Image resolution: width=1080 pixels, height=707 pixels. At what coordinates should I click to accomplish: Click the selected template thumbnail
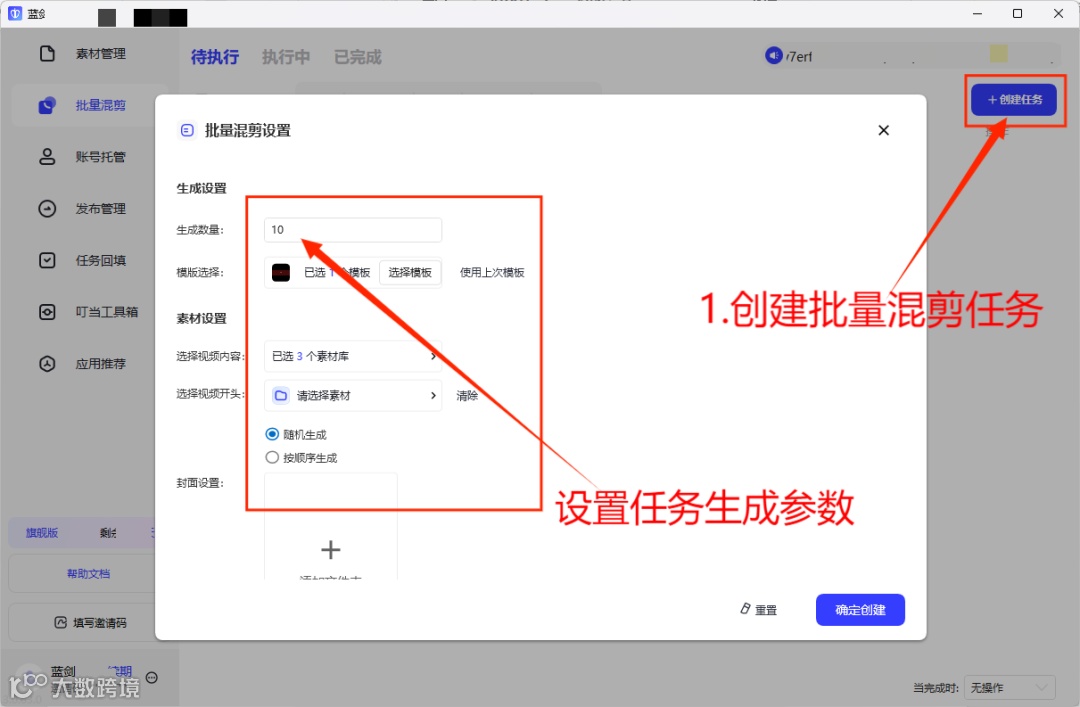pos(281,273)
